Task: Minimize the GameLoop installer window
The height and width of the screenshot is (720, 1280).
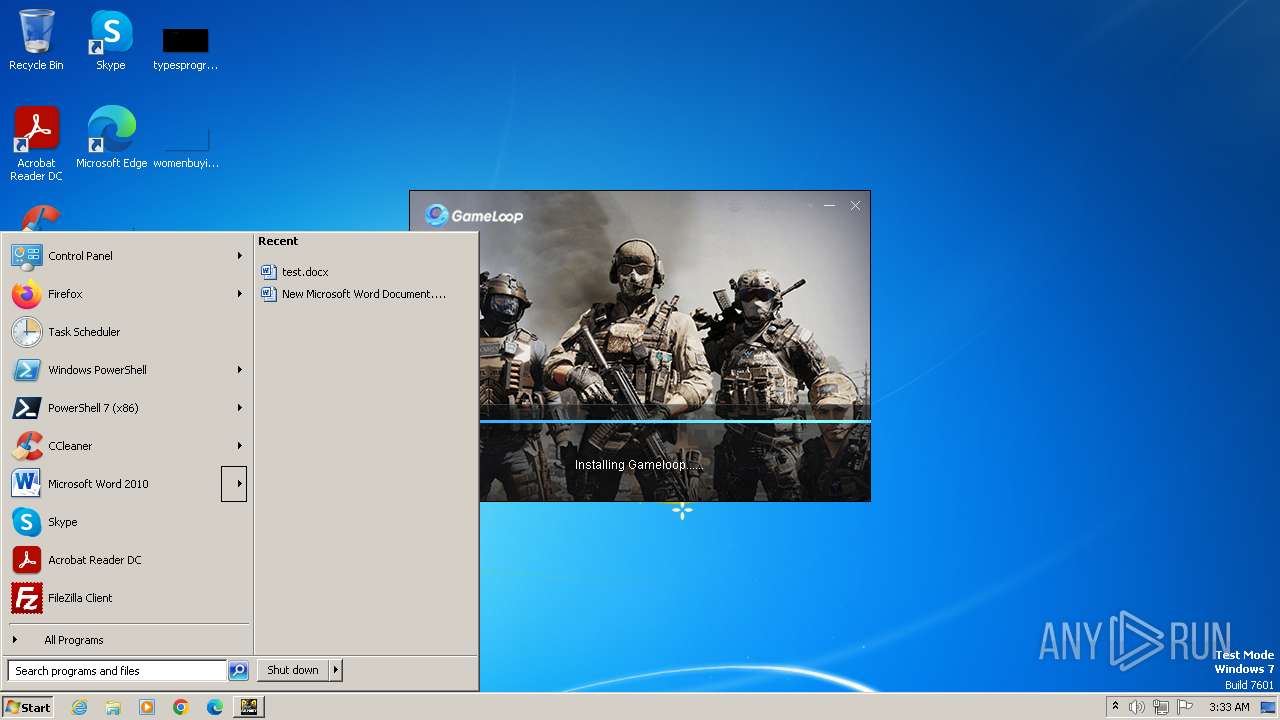Action: (x=829, y=205)
